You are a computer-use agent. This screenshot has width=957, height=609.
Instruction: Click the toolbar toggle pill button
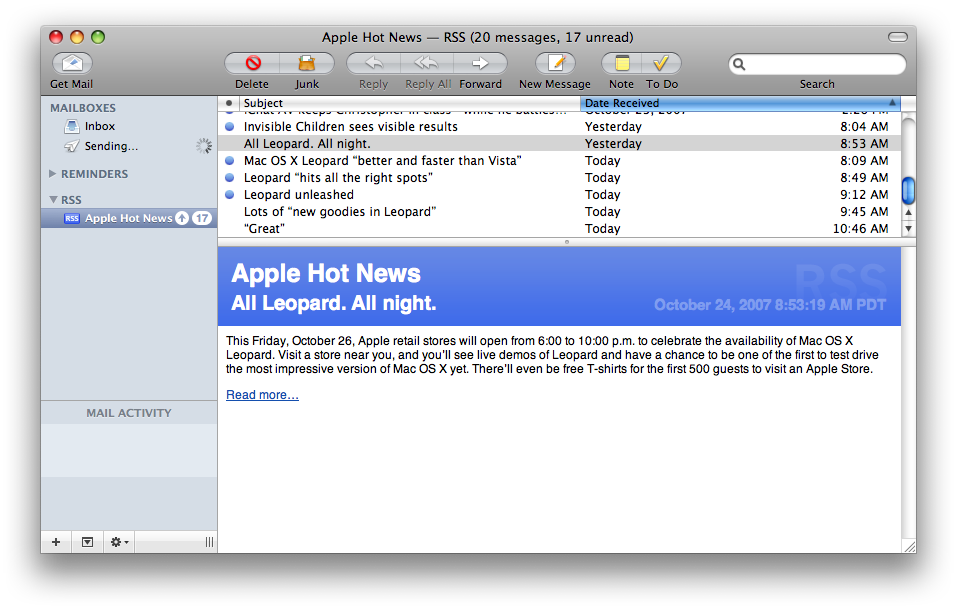click(x=897, y=37)
